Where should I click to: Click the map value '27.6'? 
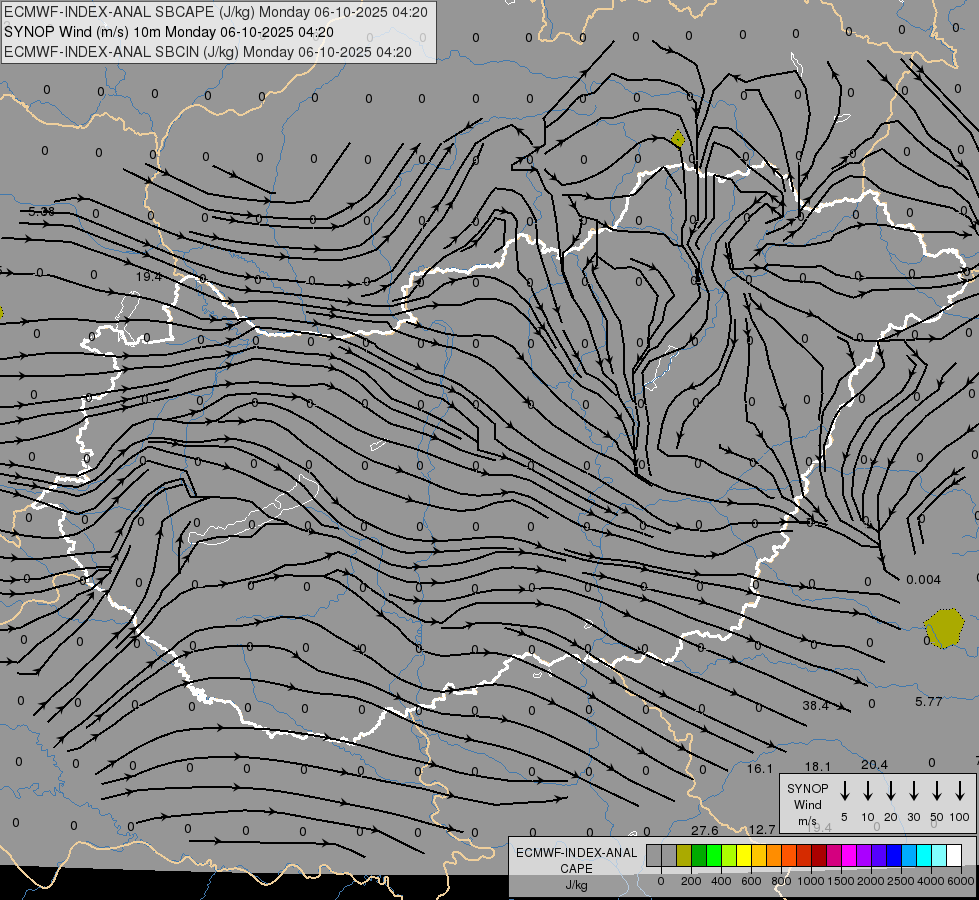[704, 830]
